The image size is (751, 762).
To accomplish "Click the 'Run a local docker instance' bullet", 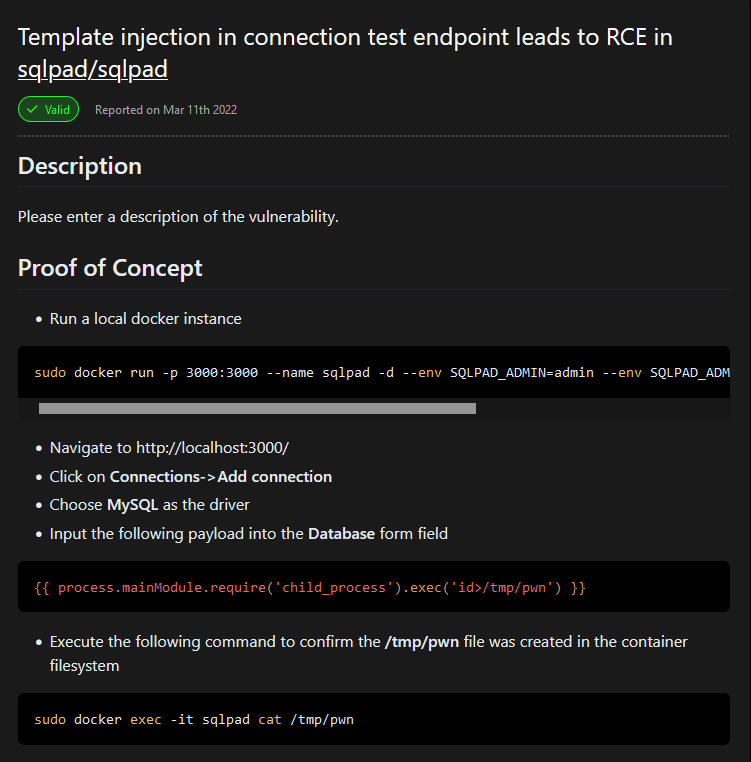I will (145, 319).
